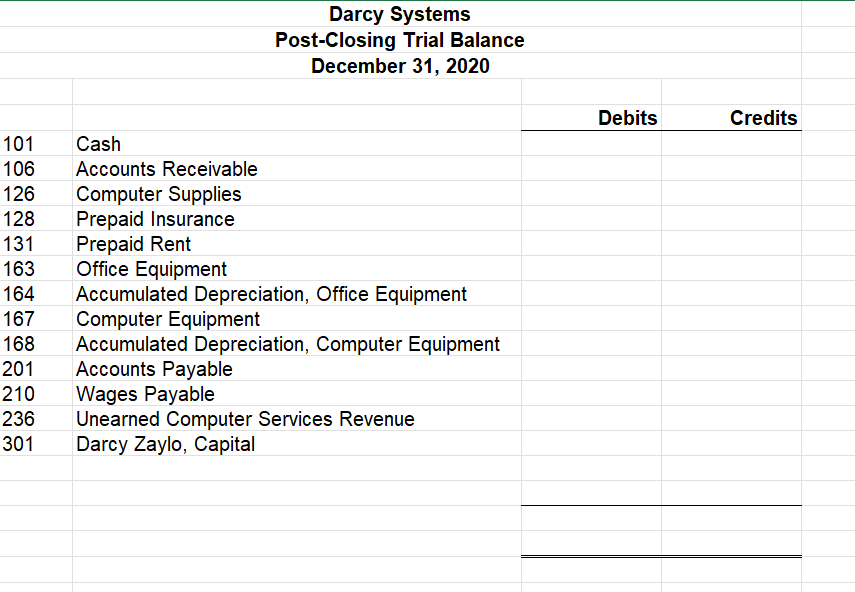This screenshot has width=855, height=592.
Task: Click the "Office Equipment" account name
Action: click(x=151, y=269)
